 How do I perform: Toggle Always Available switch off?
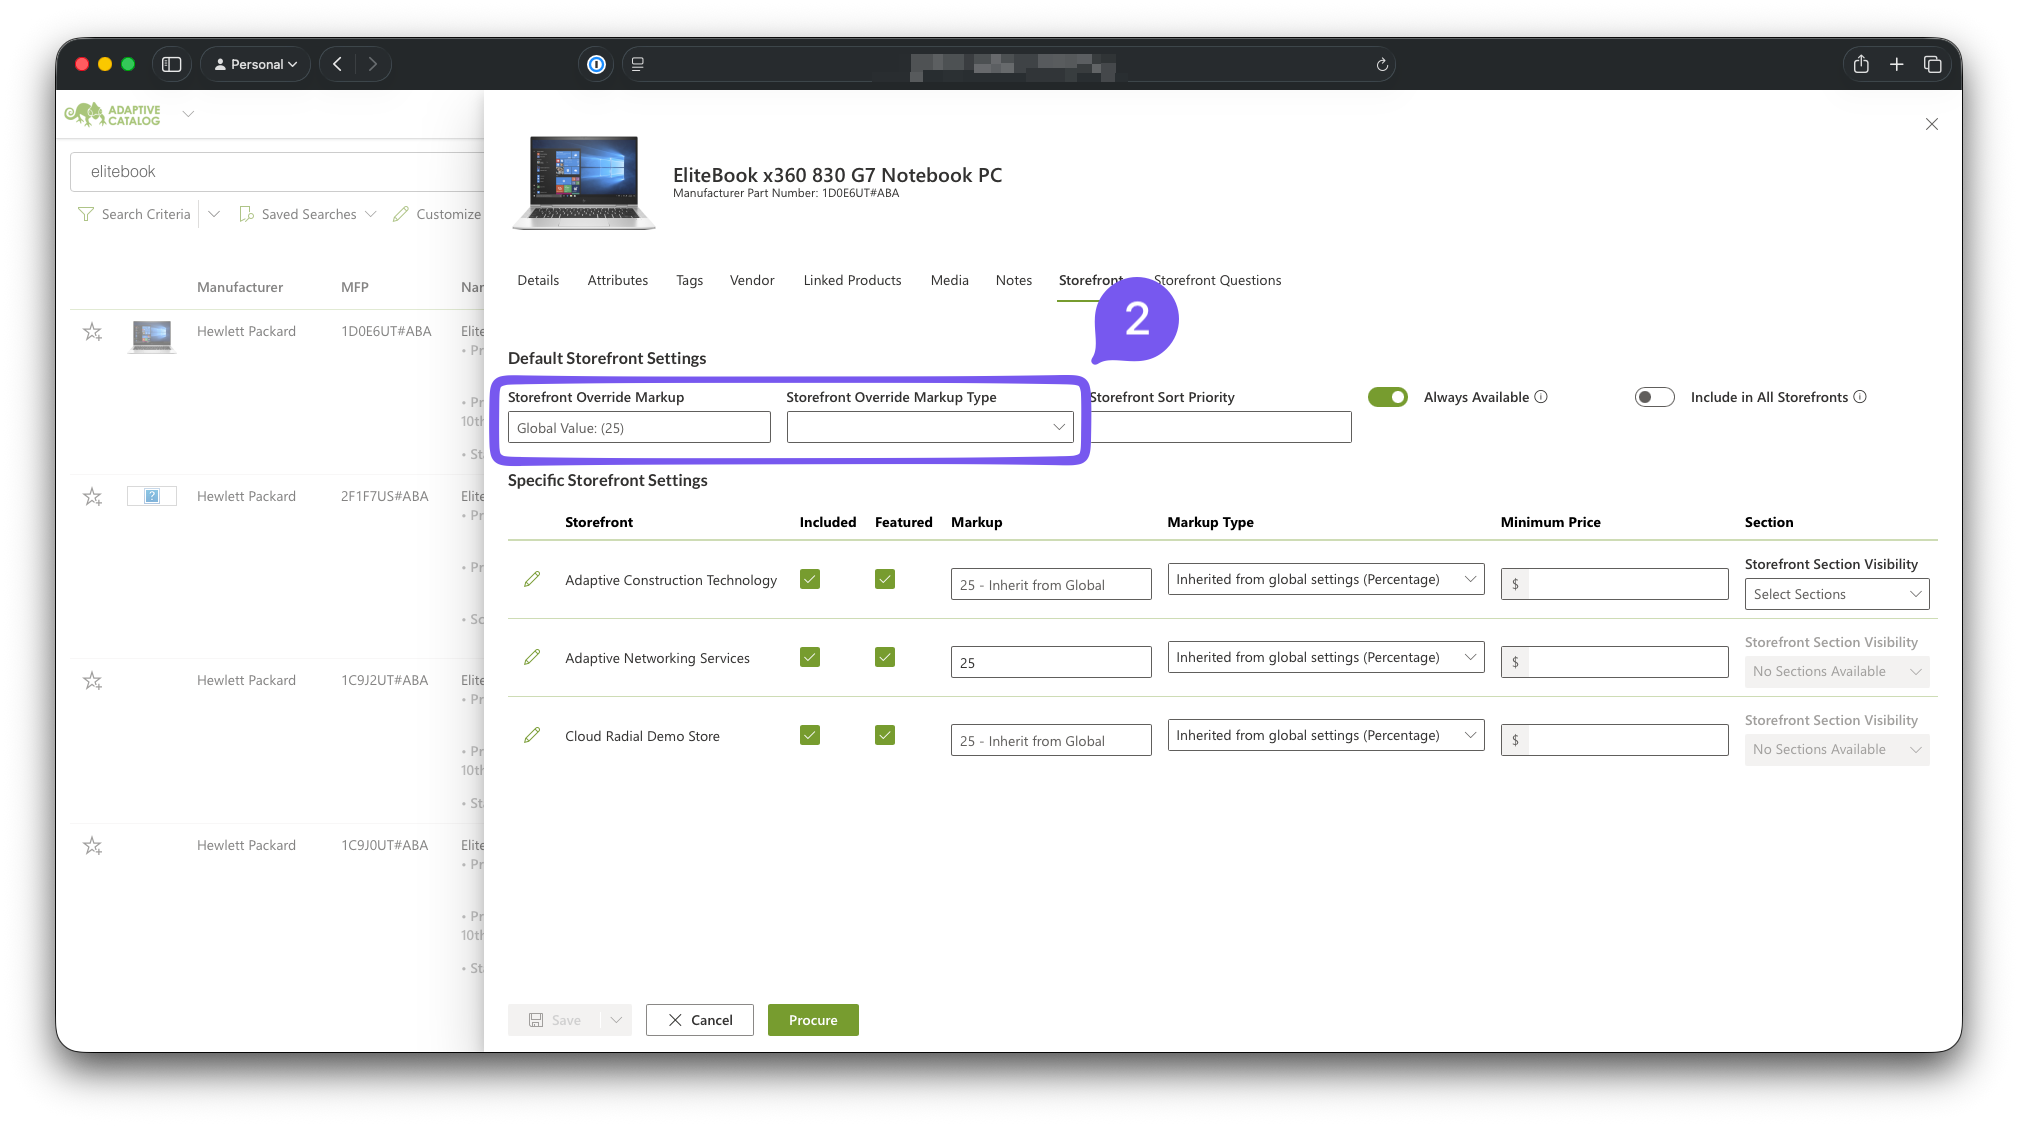pos(1388,397)
